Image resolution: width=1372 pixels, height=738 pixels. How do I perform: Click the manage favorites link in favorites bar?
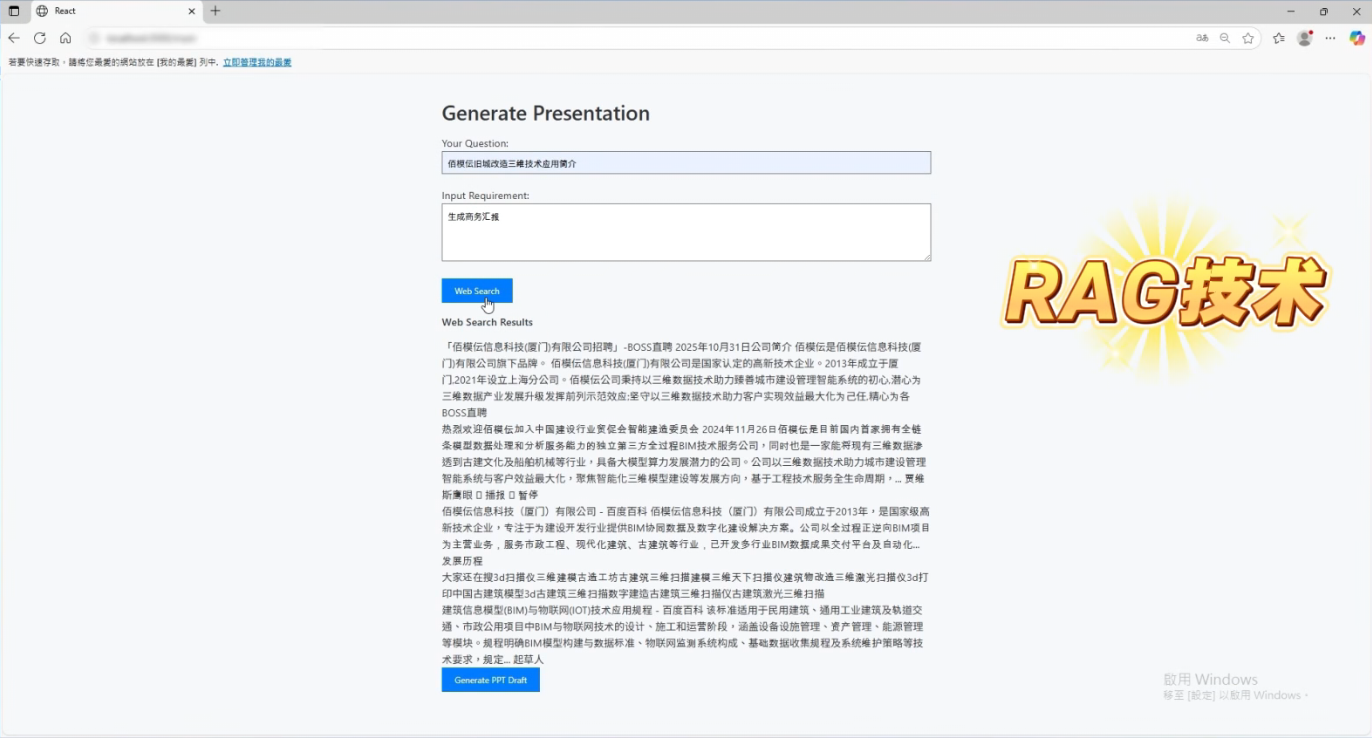click(x=257, y=62)
